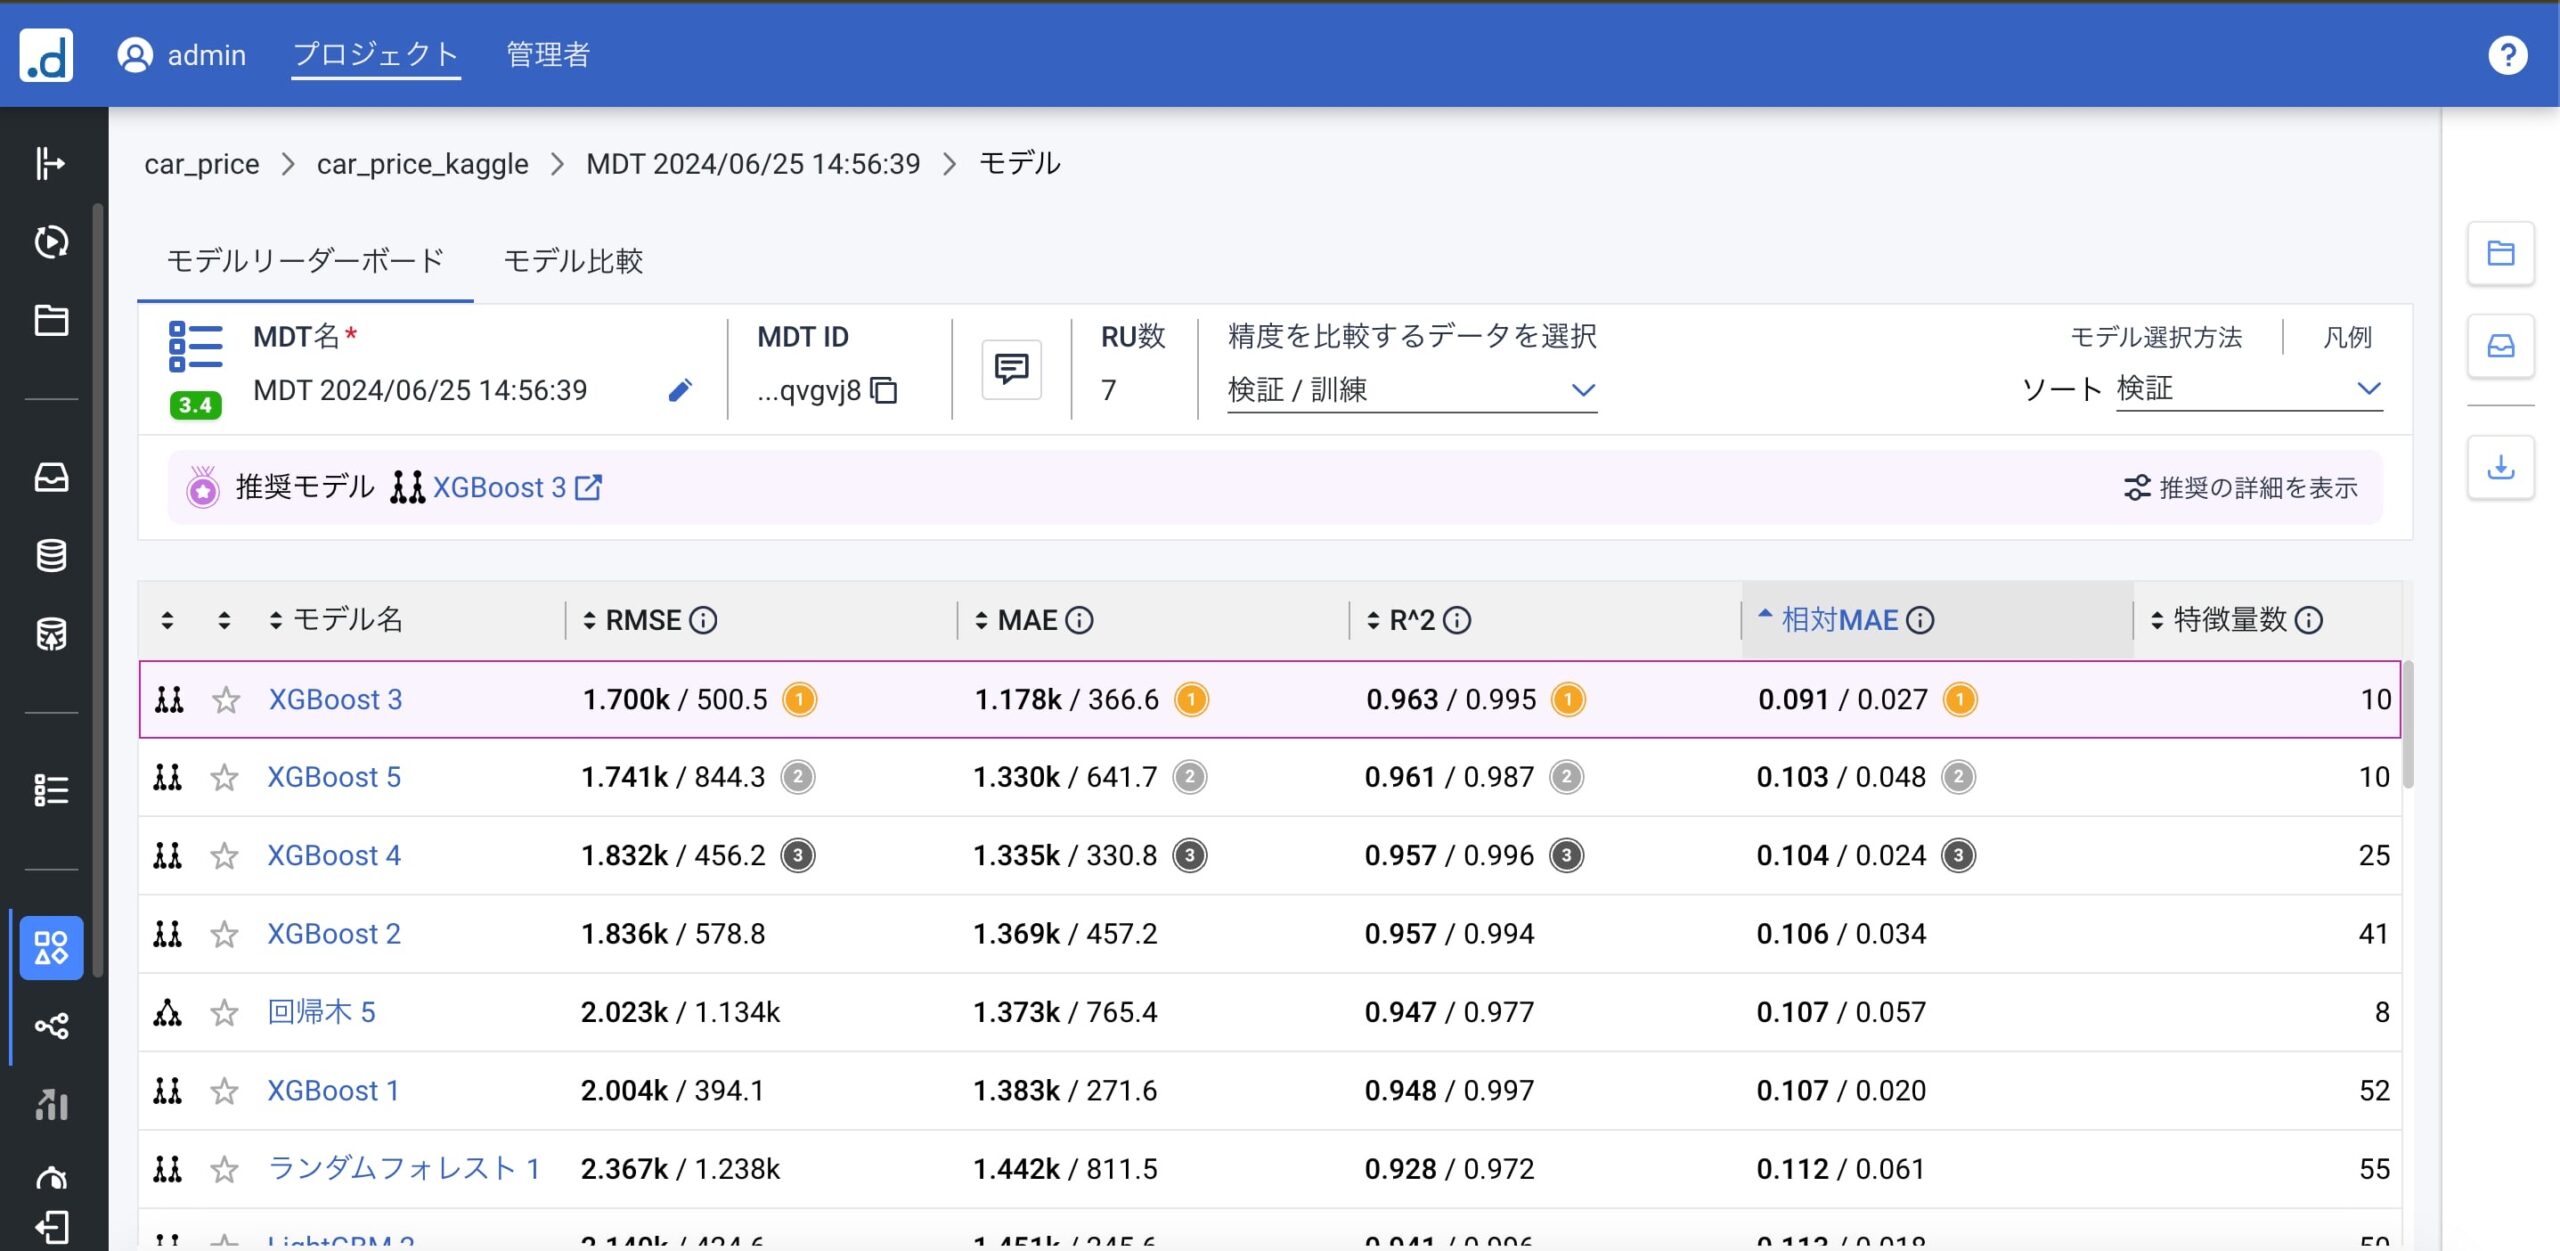Toggle favorite star for XGBoost 5
2560x1251 pixels.
[x=224, y=778]
